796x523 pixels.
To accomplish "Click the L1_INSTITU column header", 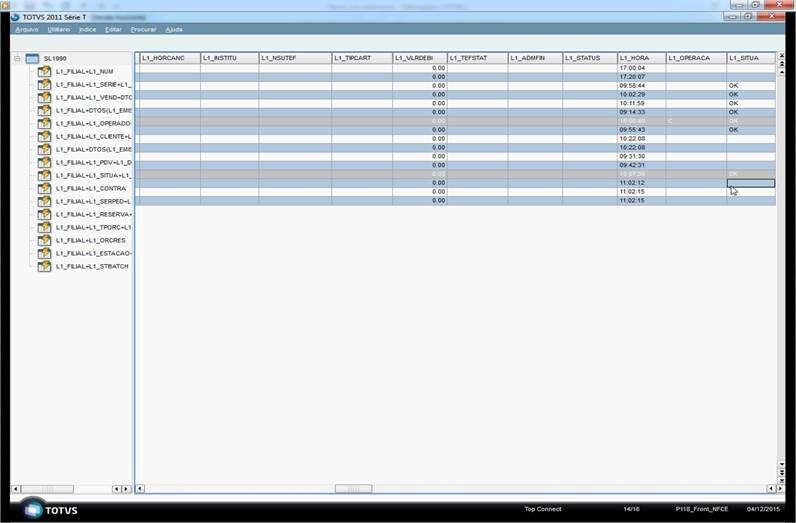I will (x=229, y=58).
